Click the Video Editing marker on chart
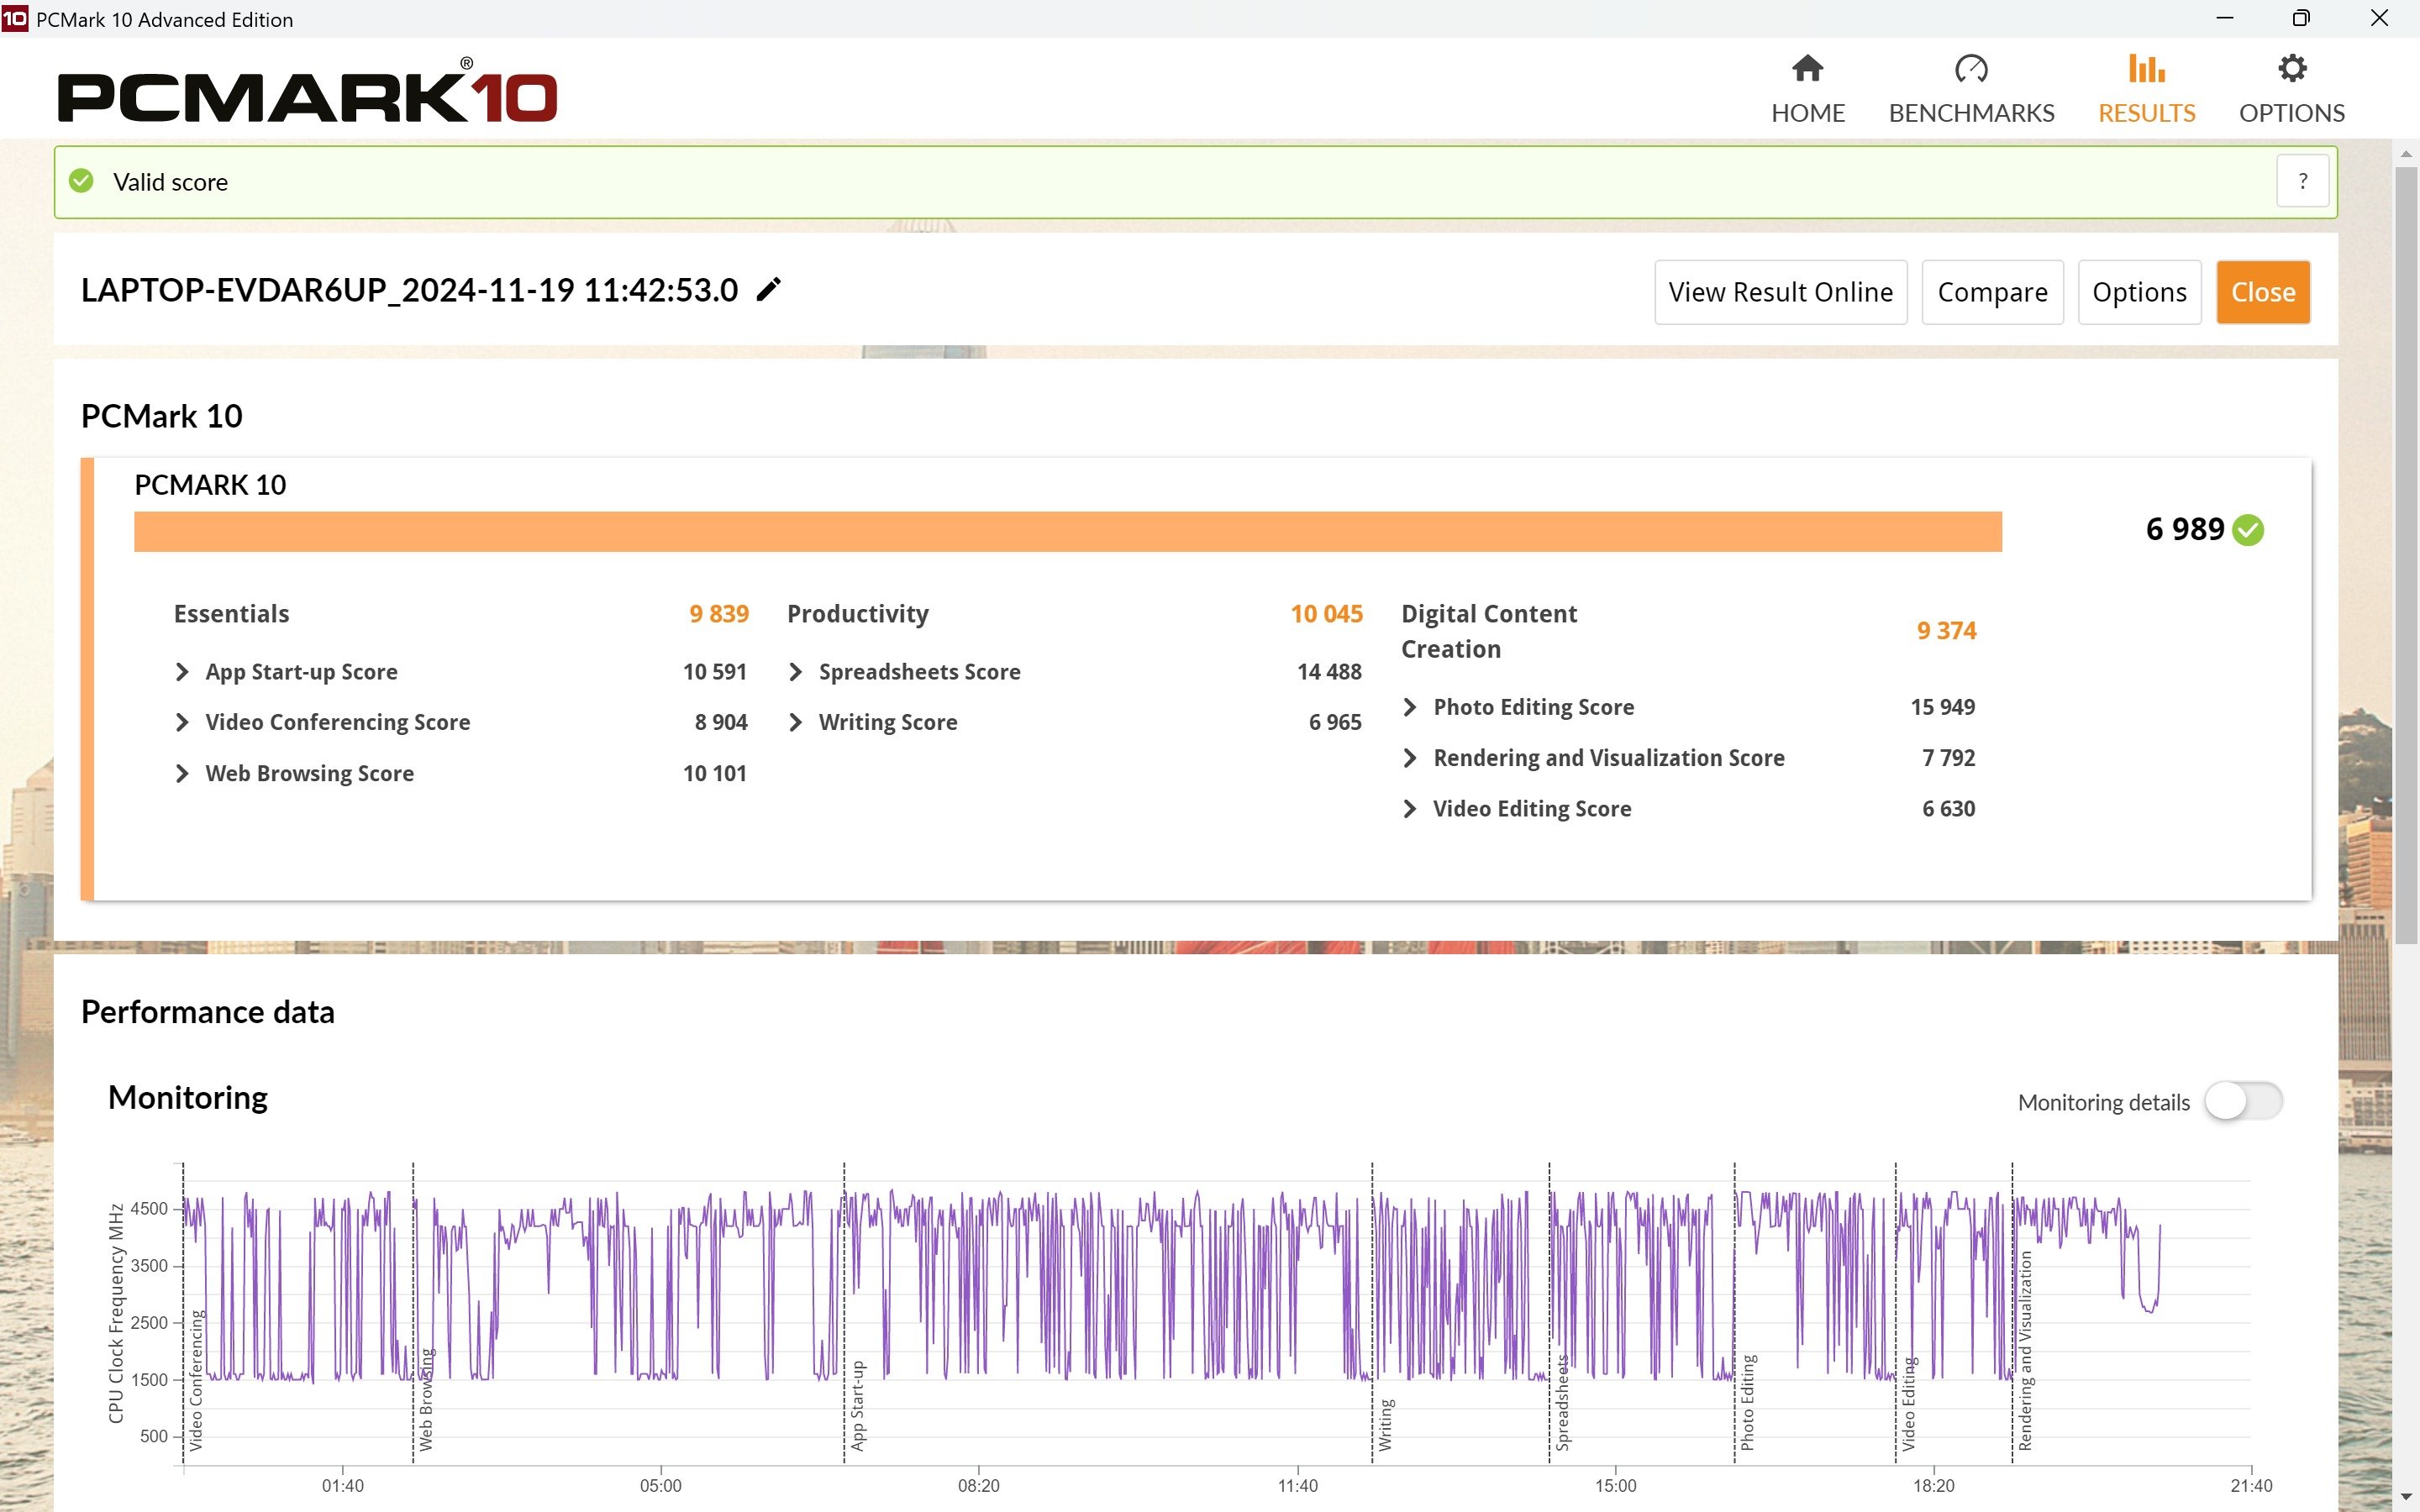This screenshot has height=1512, width=2420. 1908,1404
